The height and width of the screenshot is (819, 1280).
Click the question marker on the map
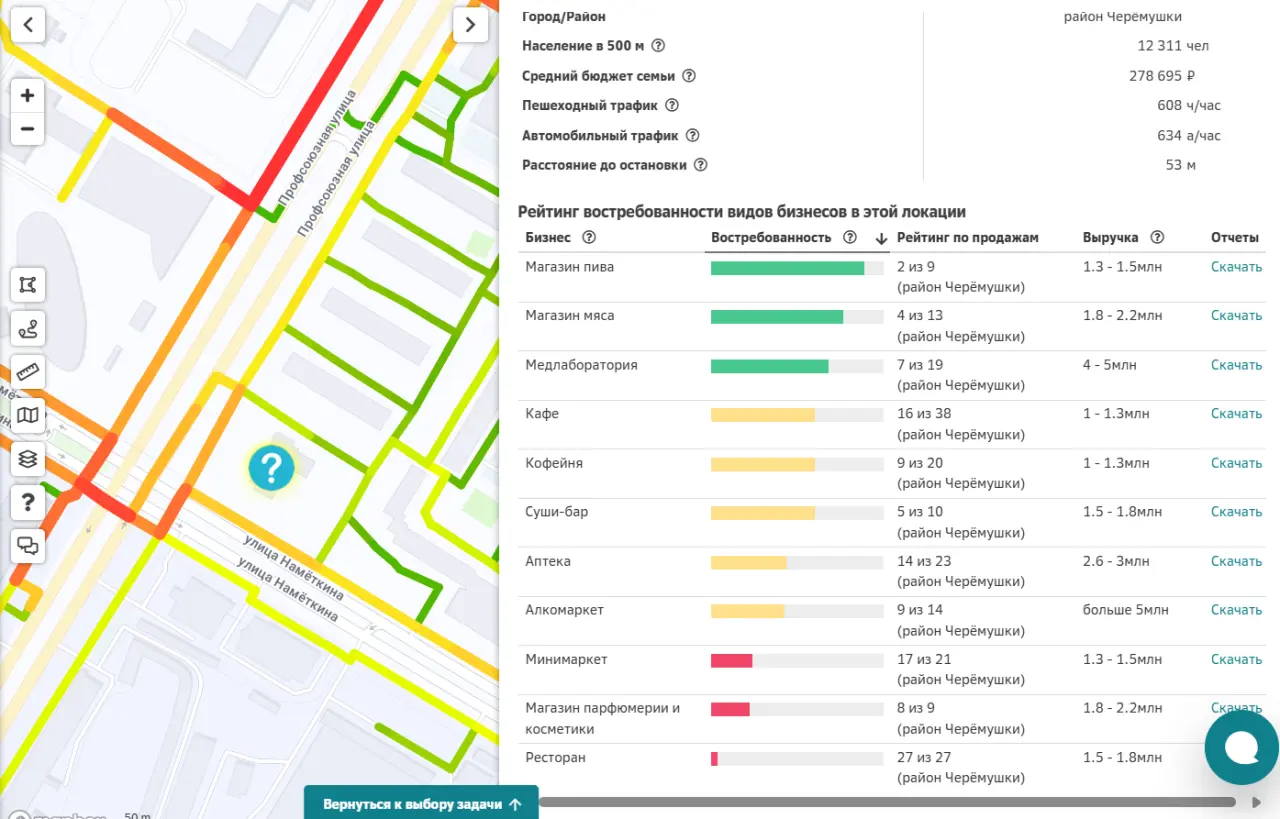tap(271, 468)
